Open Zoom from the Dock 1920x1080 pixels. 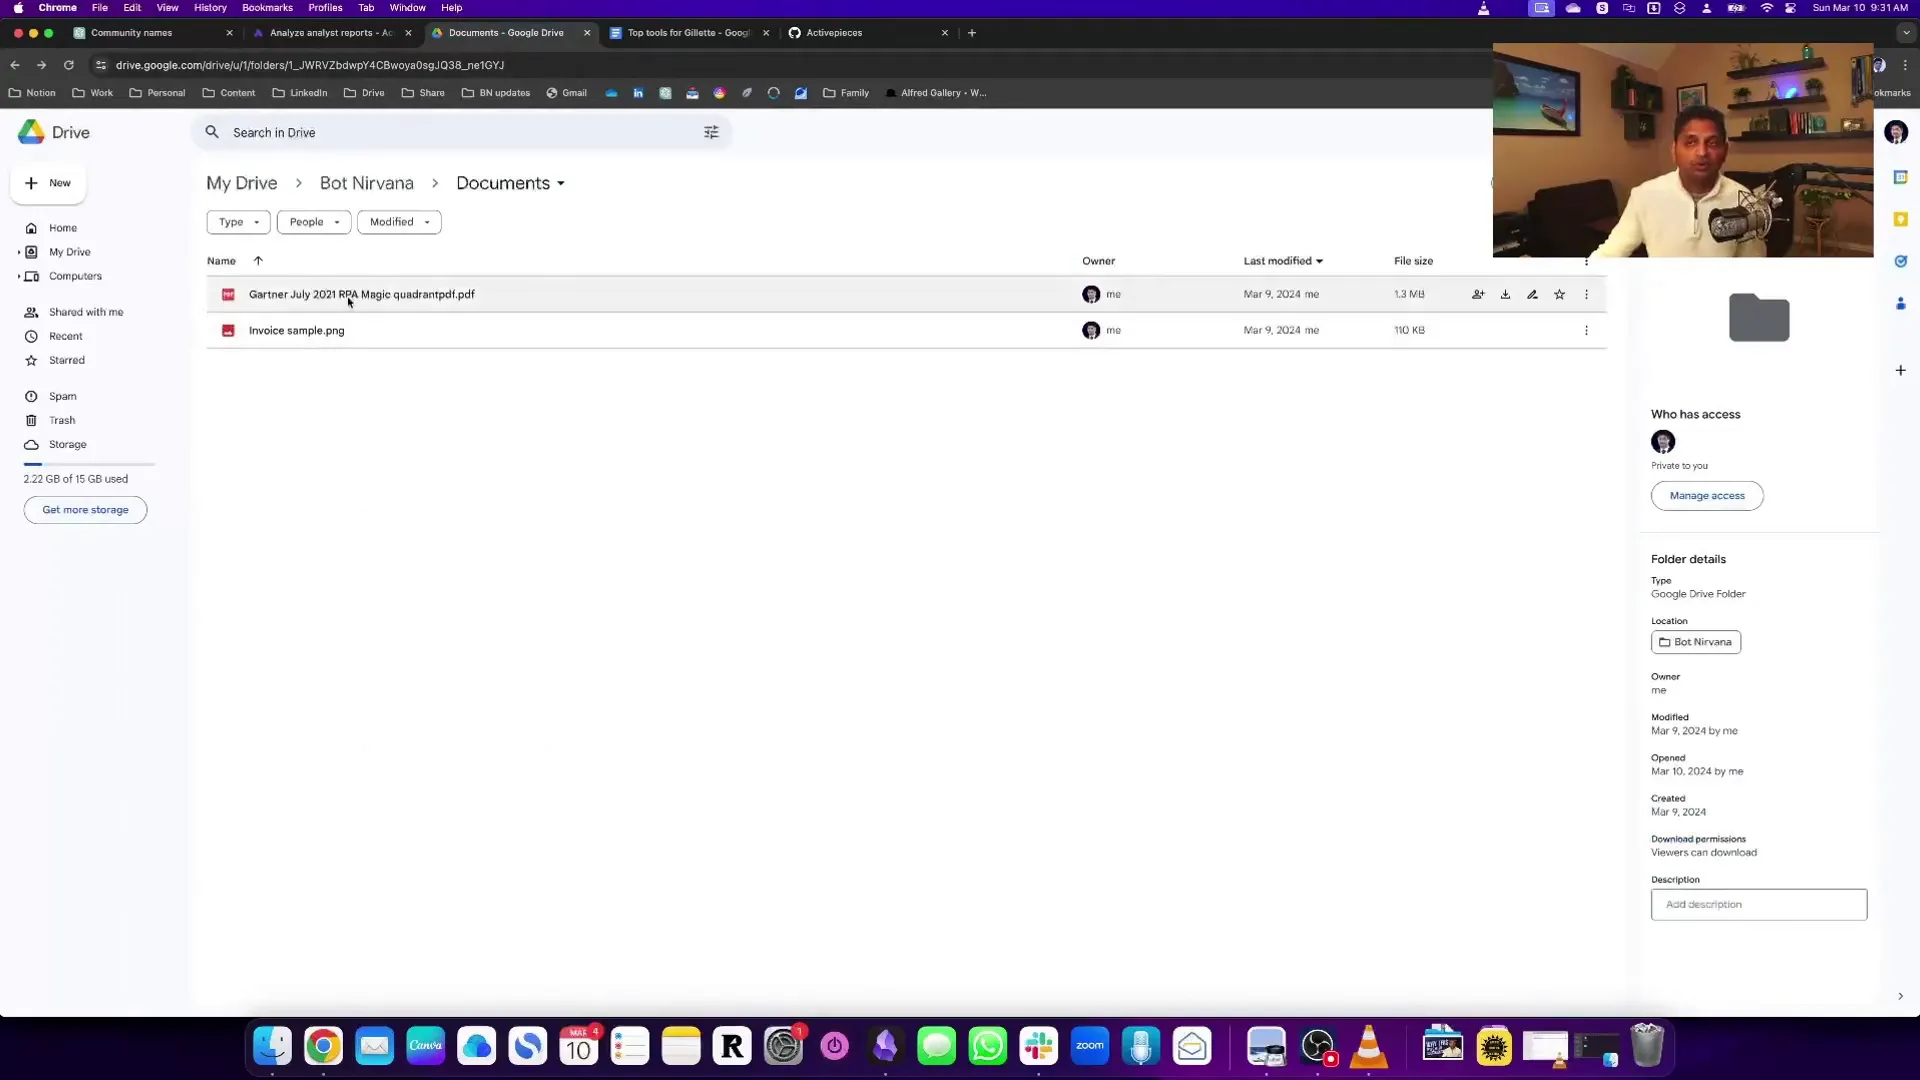1090,1046
